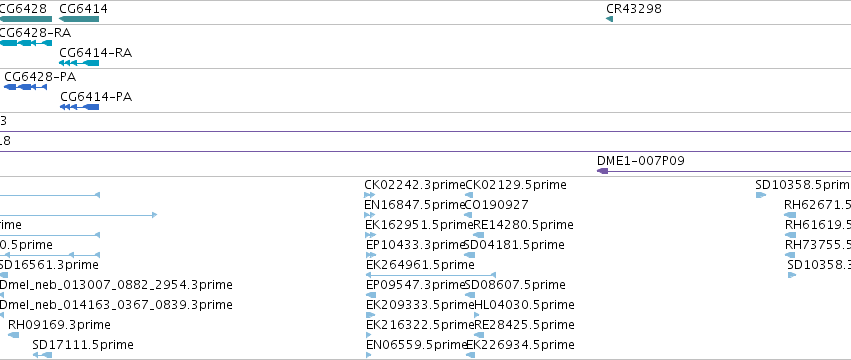
Task: Open Dmel_neb_013007_0882_2954.3prime label
Action: pos(116,285)
